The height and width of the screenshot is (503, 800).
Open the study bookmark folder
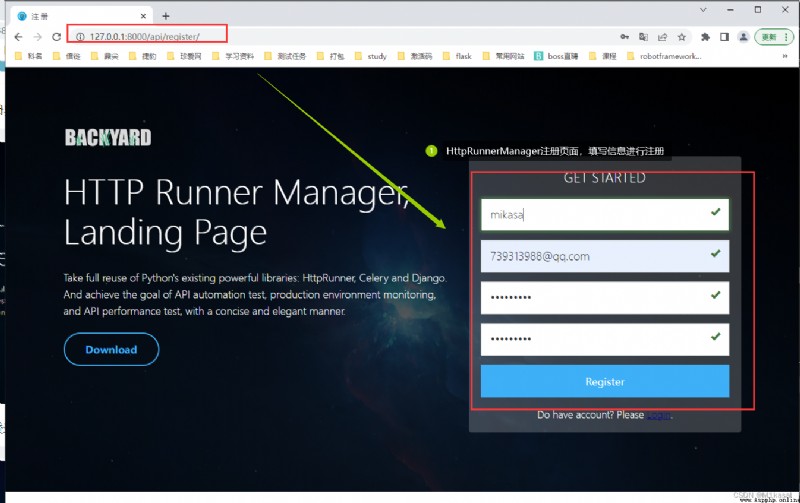point(371,56)
